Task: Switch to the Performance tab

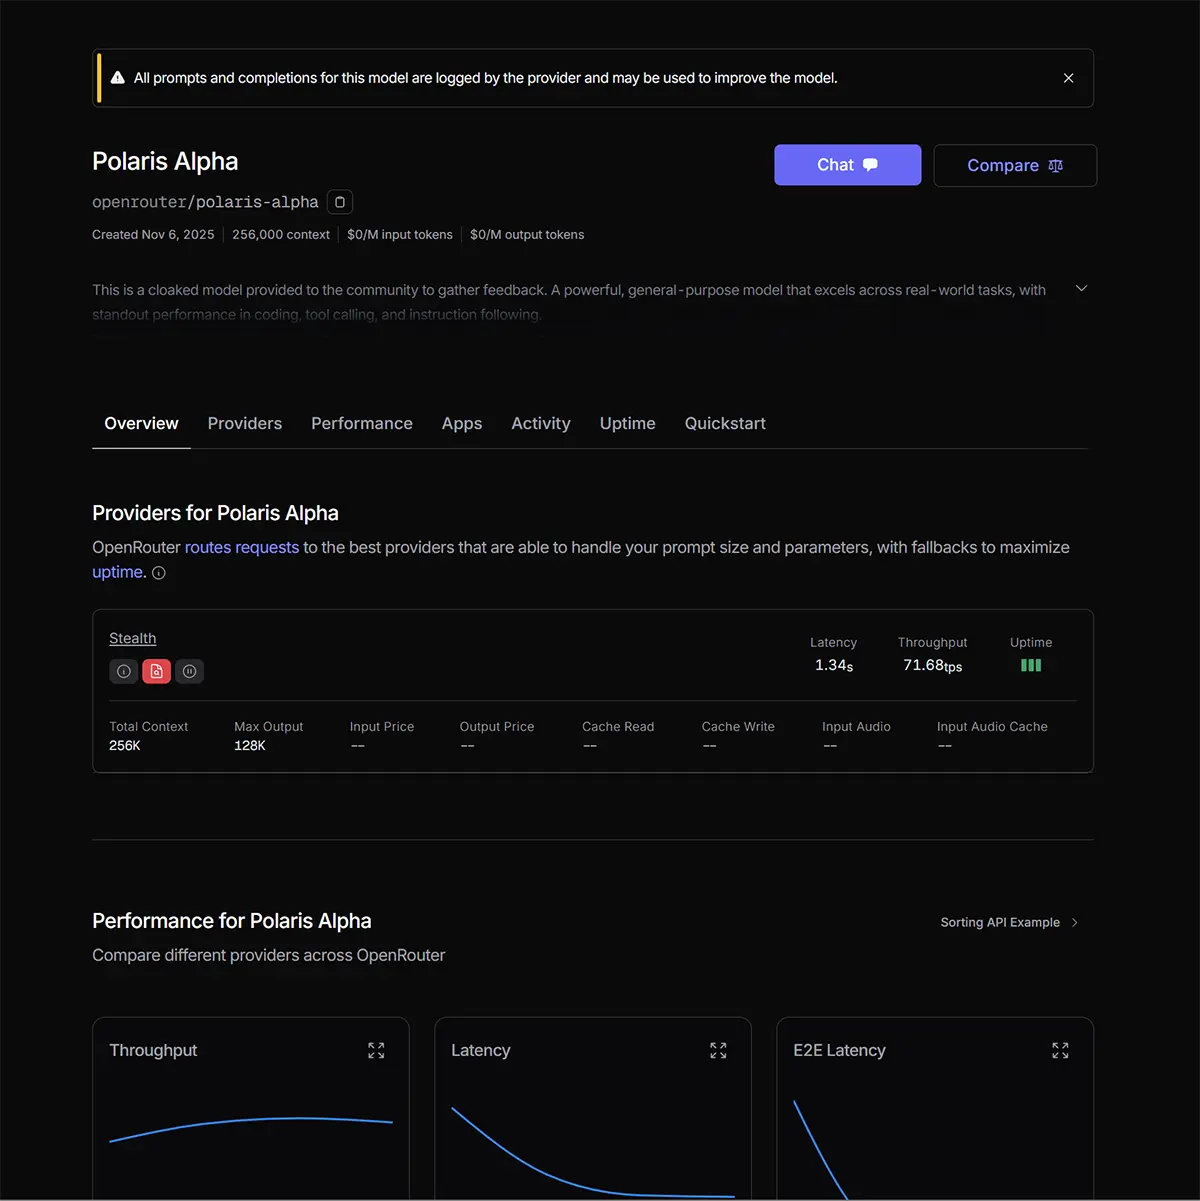Action: [x=362, y=424]
